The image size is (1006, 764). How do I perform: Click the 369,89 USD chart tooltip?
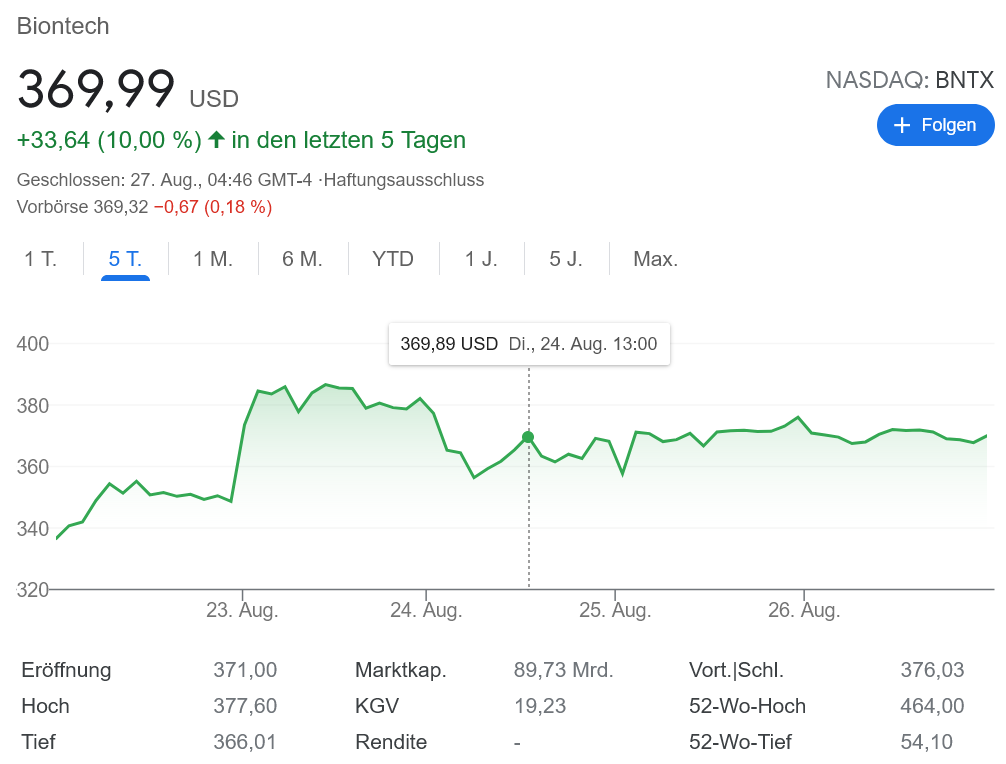(528, 344)
